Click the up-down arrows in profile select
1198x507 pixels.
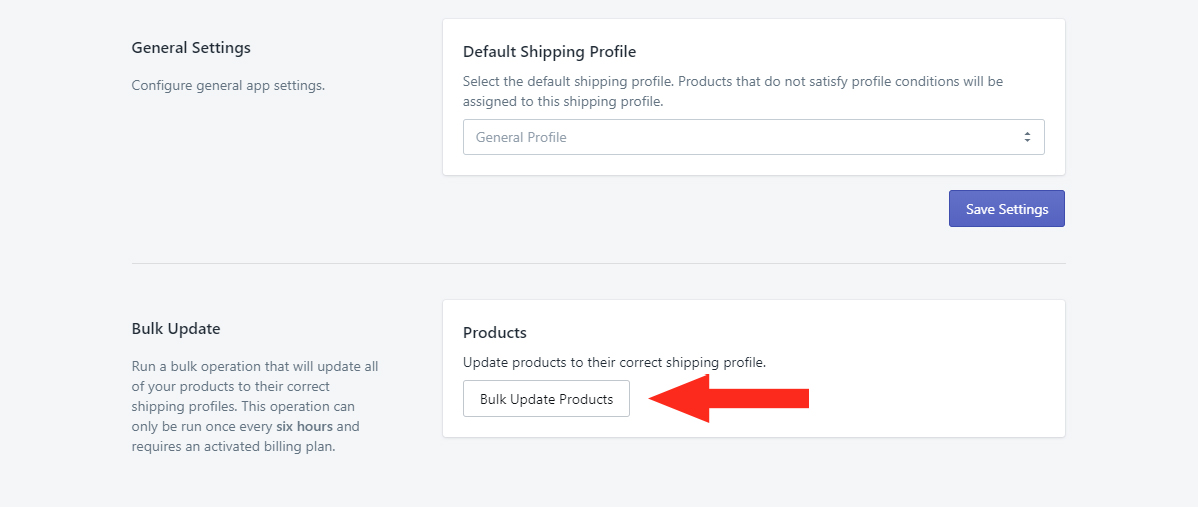(1027, 137)
